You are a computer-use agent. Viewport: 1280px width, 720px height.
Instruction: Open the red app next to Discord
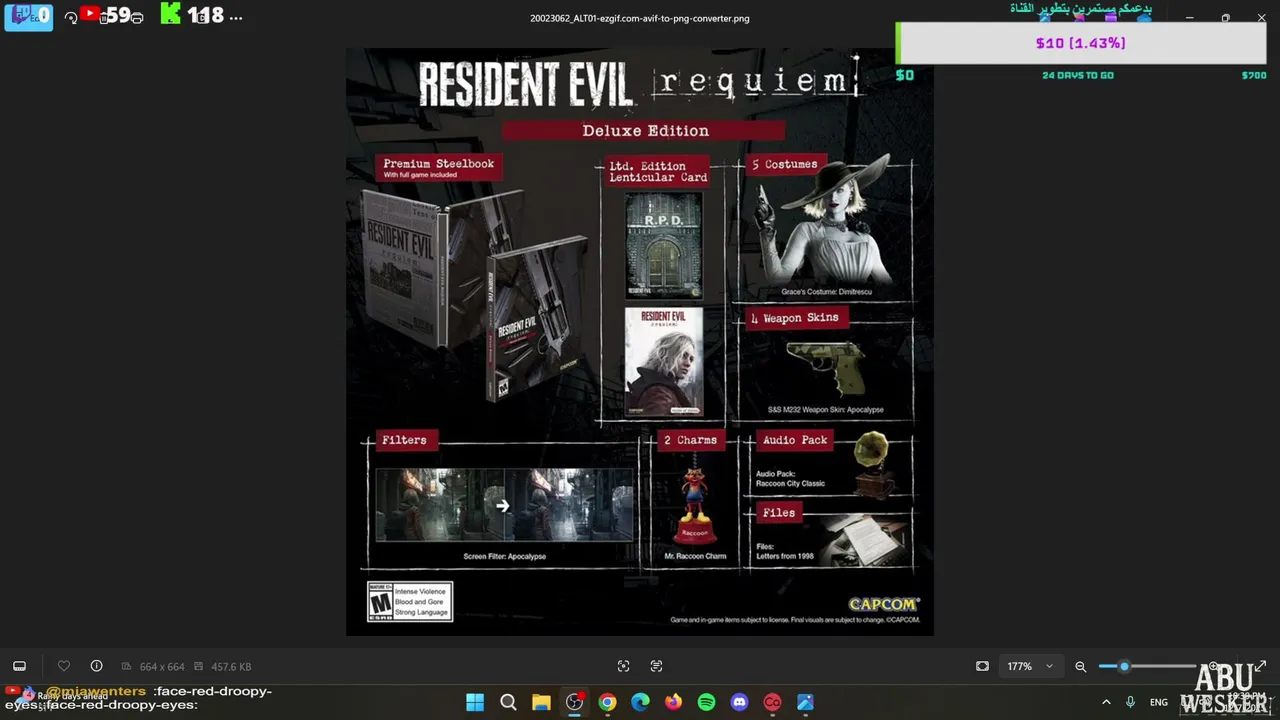[772, 702]
